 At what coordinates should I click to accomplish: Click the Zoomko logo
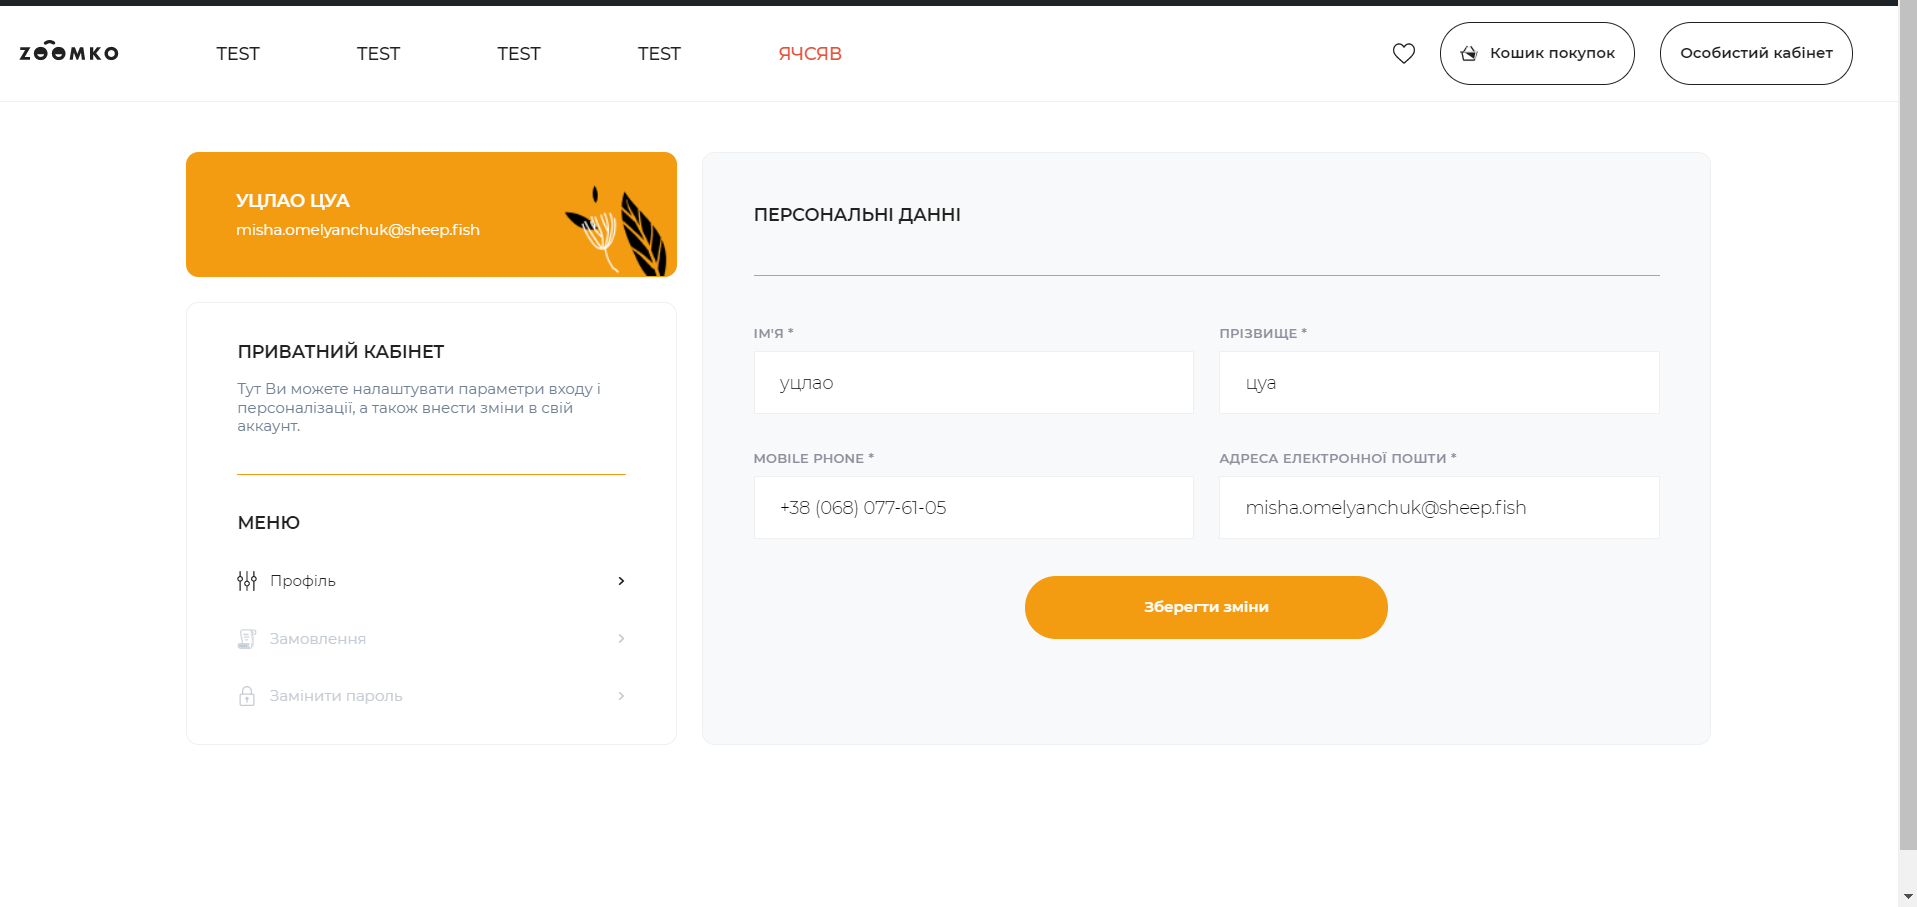69,52
